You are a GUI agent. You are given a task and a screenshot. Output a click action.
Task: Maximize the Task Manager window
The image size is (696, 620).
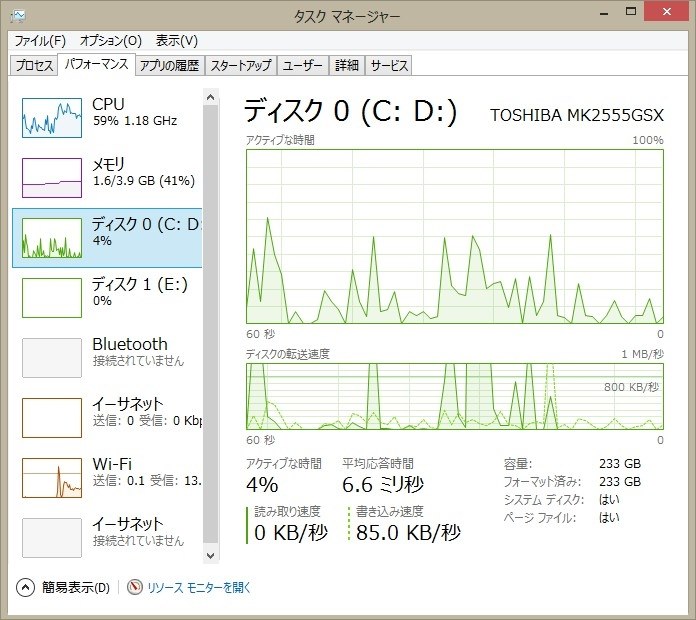click(631, 12)
